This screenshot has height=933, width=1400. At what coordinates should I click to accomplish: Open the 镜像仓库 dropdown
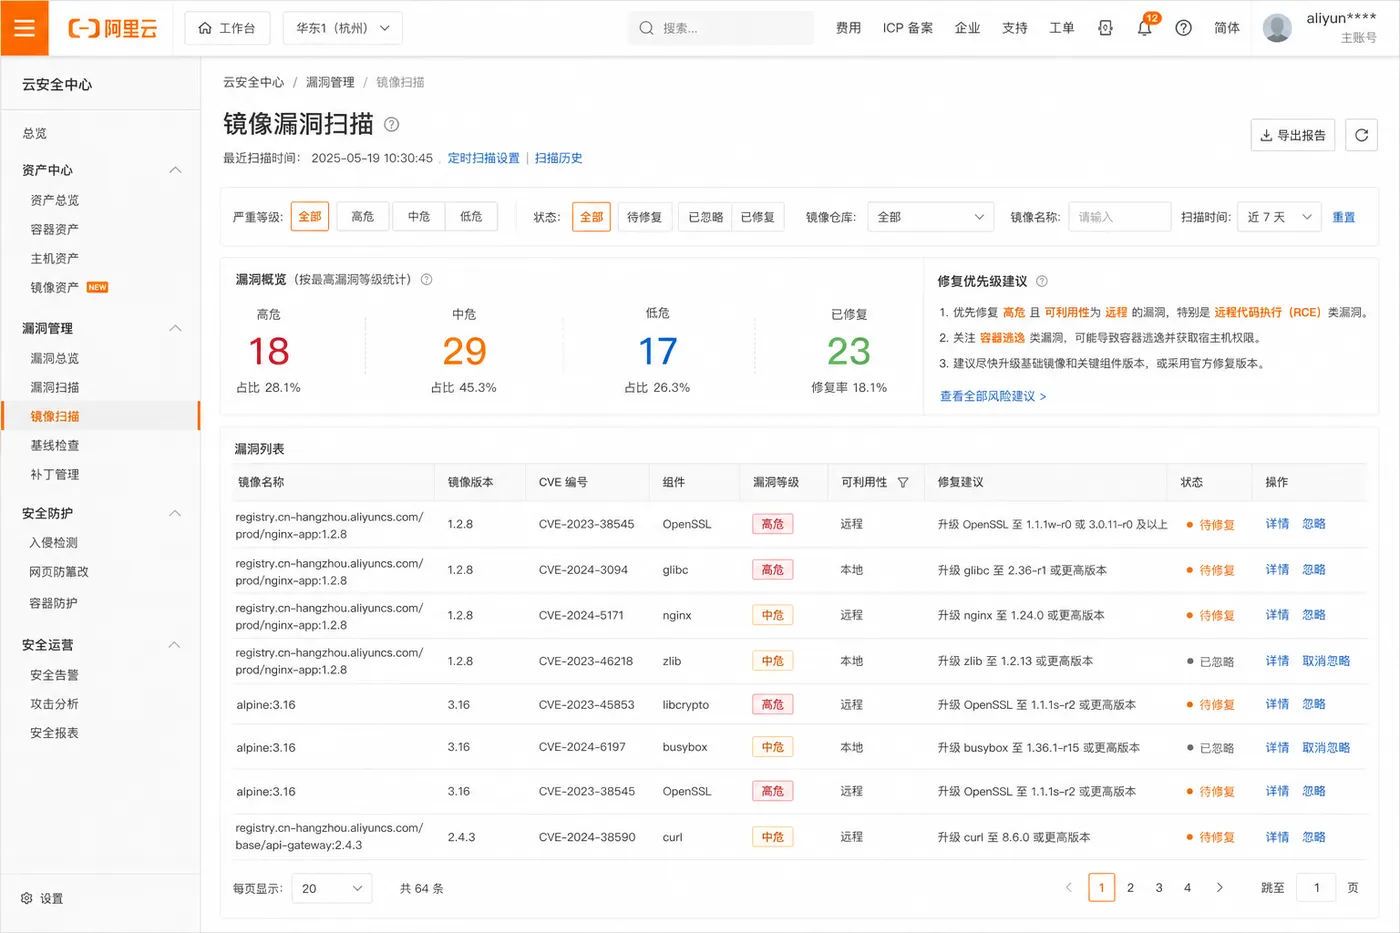click(x=930, y=217)
